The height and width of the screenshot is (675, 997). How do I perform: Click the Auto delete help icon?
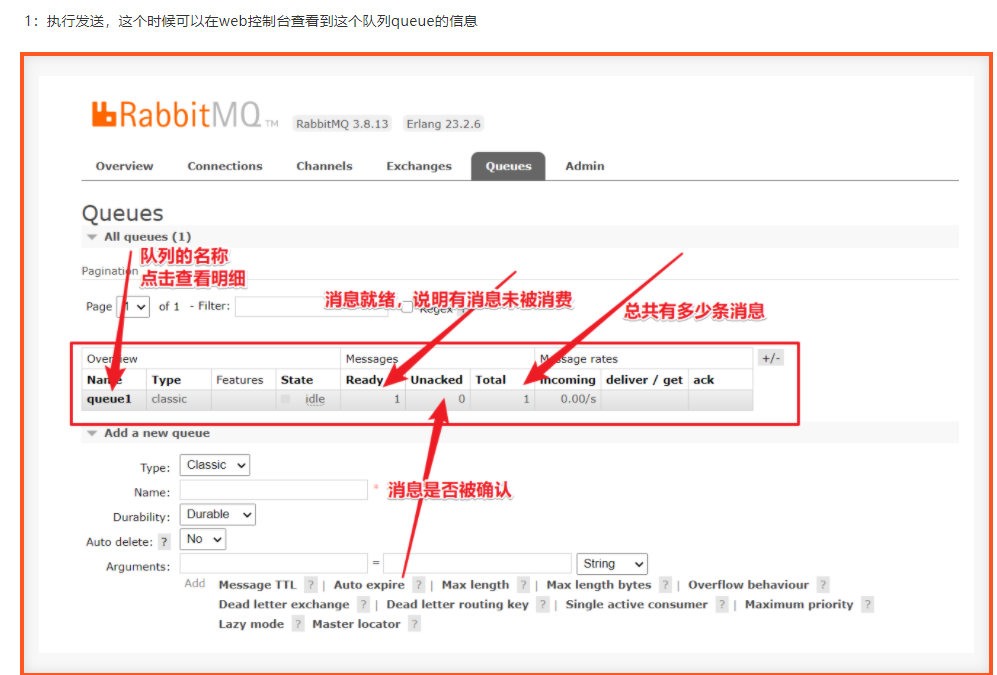(165, 542)
